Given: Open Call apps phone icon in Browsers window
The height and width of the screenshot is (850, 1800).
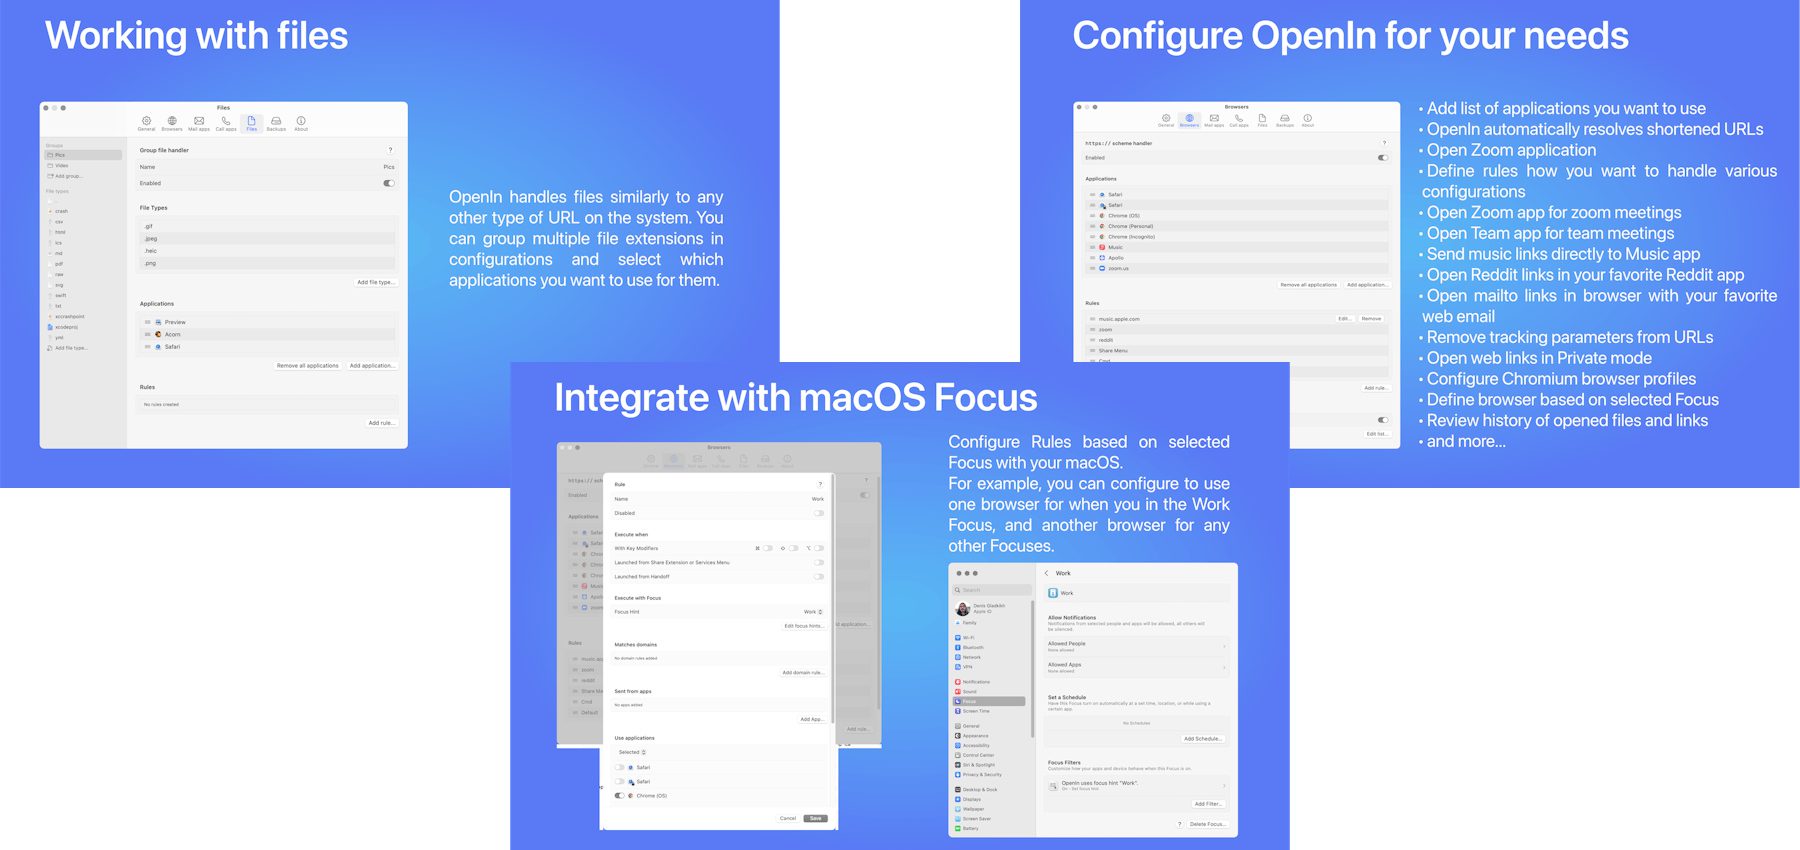Looking at the screenshot, I should pos(1238,119).
